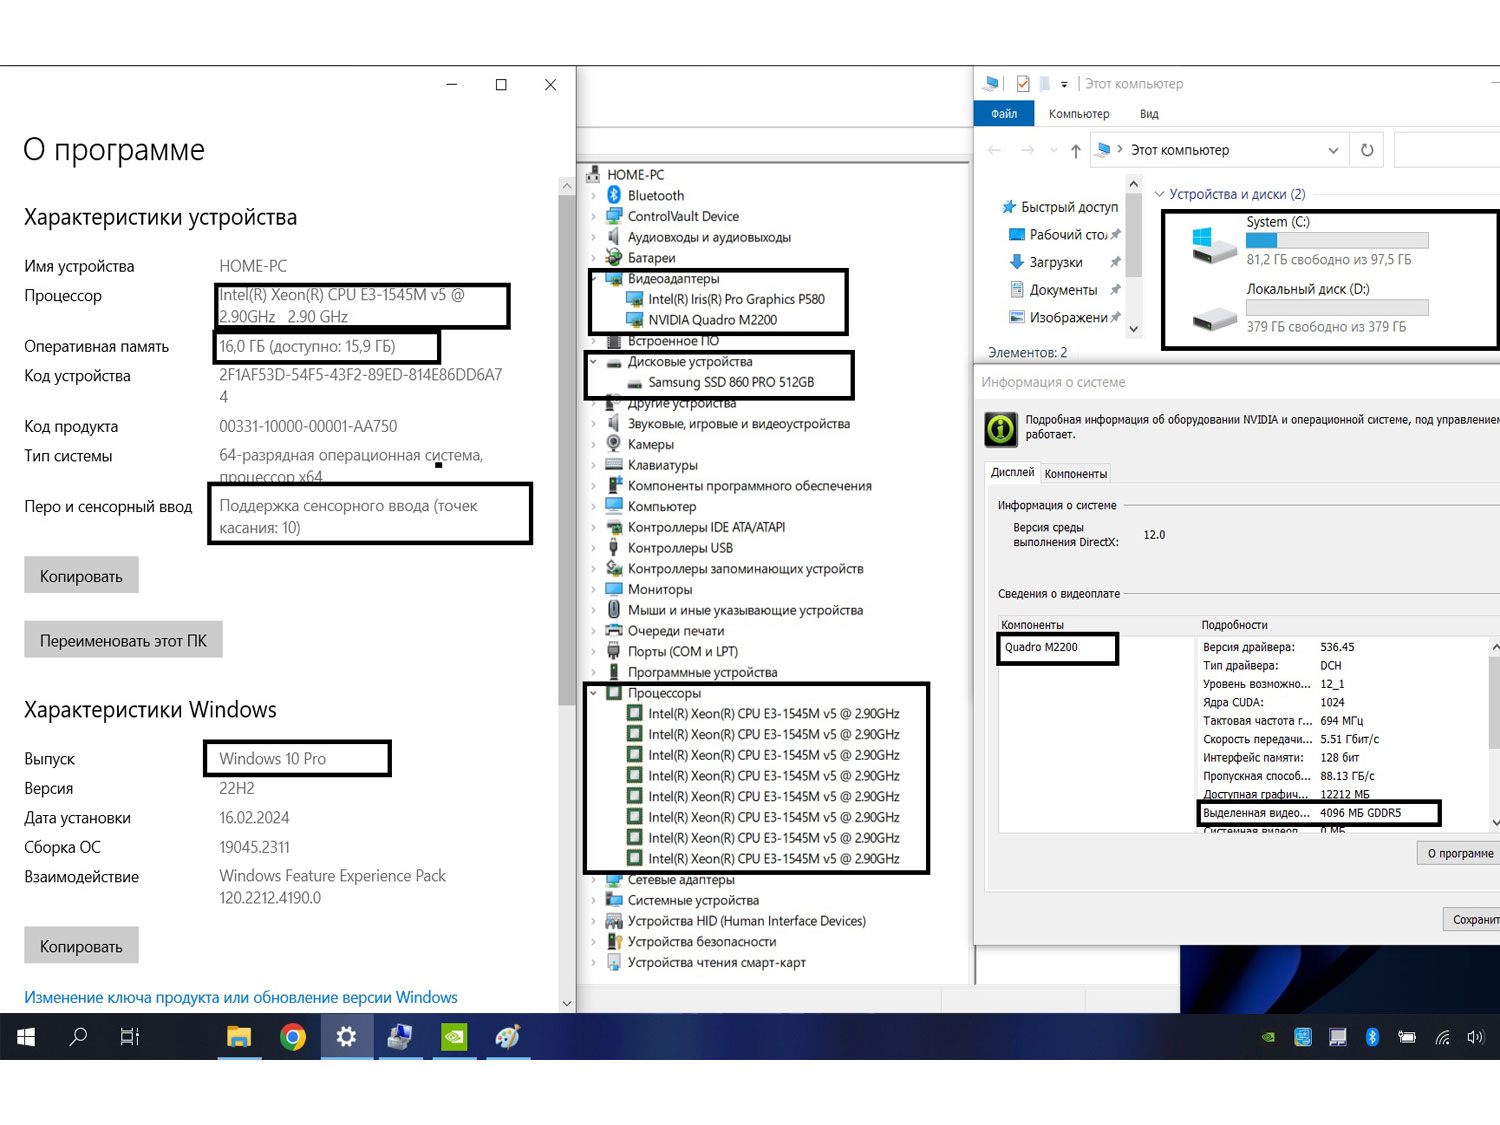Click the Клавиатуры keyboard icon in device tree
Image resolution: width=1500 pixels, height=1125 pixels.
(614, 464)
